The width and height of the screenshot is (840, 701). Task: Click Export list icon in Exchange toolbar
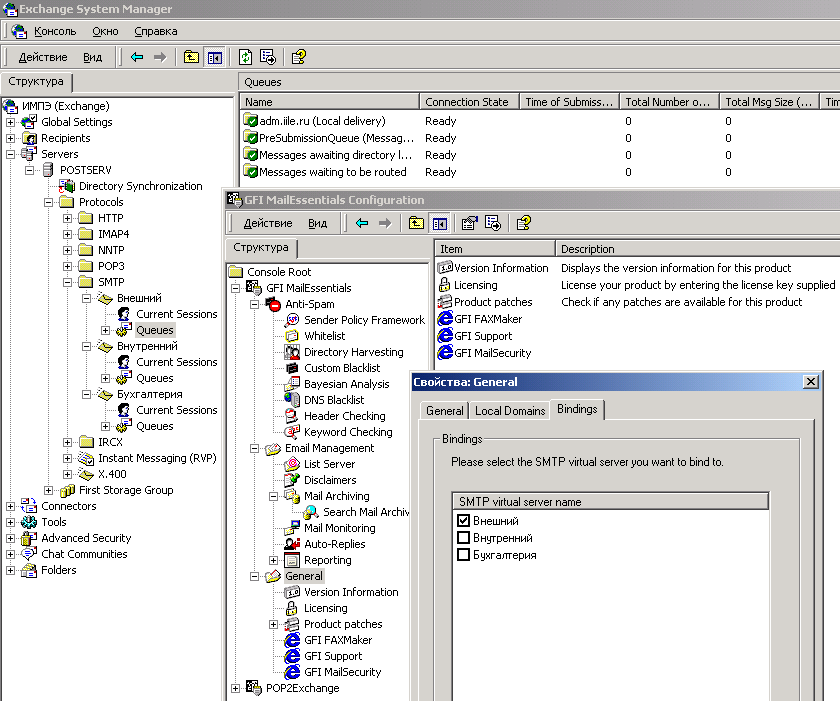click(268, 57)
